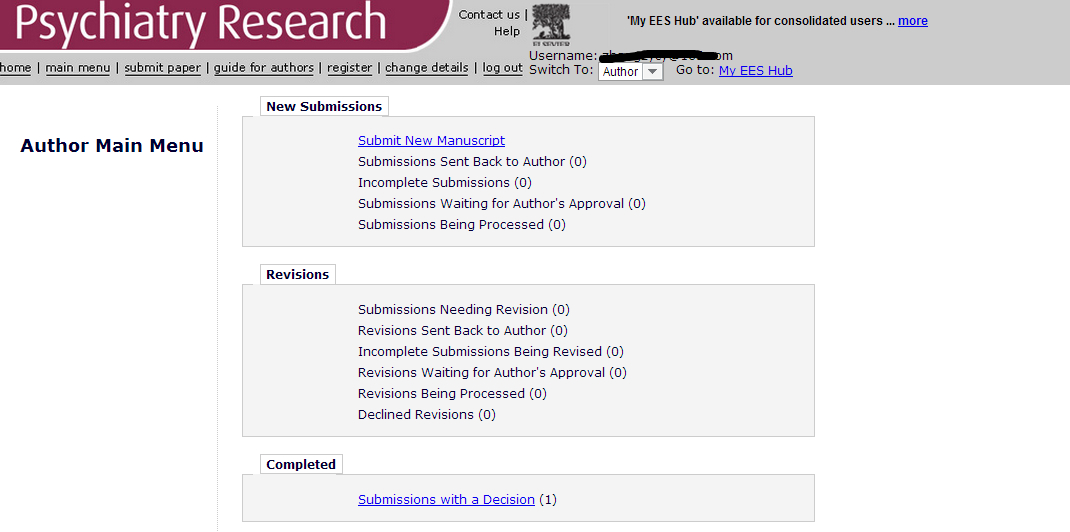The height and width of the screenshot is (532, 1070).
Task: Log out of the system
Action: tap(502, 68)
